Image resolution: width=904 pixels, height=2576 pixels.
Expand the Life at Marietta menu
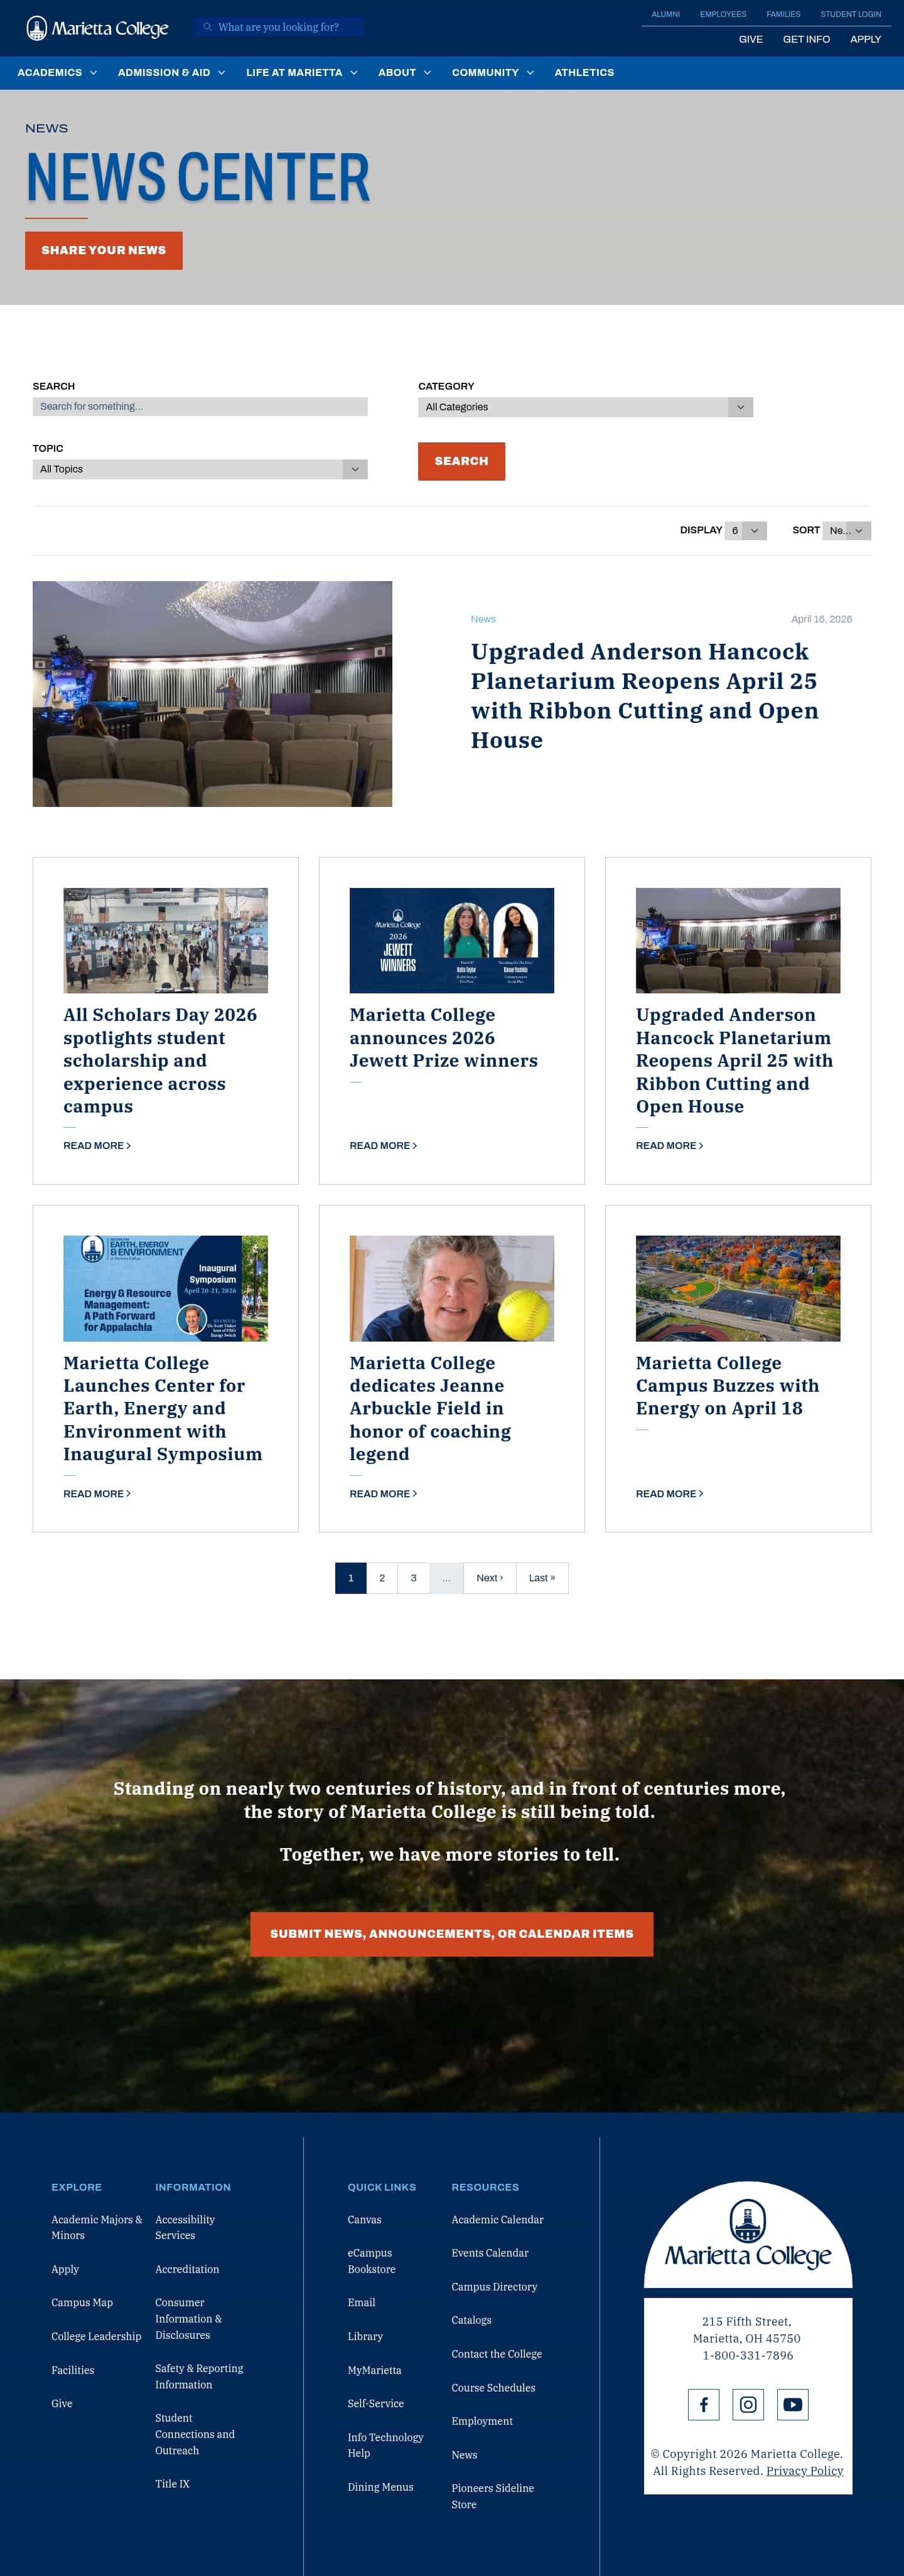(302, 73)
